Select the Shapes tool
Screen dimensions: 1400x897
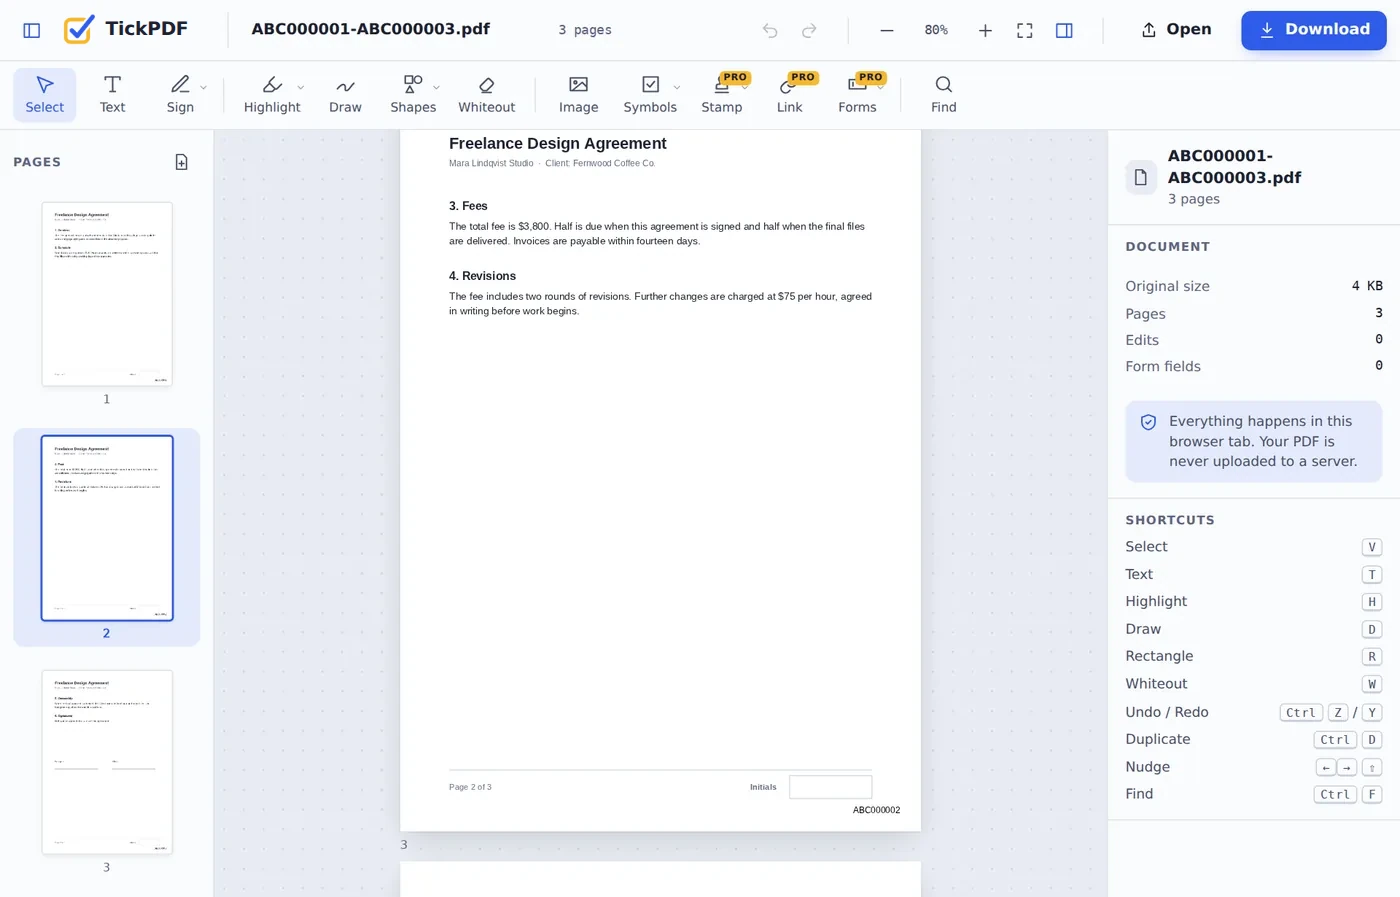coord(413,95)
